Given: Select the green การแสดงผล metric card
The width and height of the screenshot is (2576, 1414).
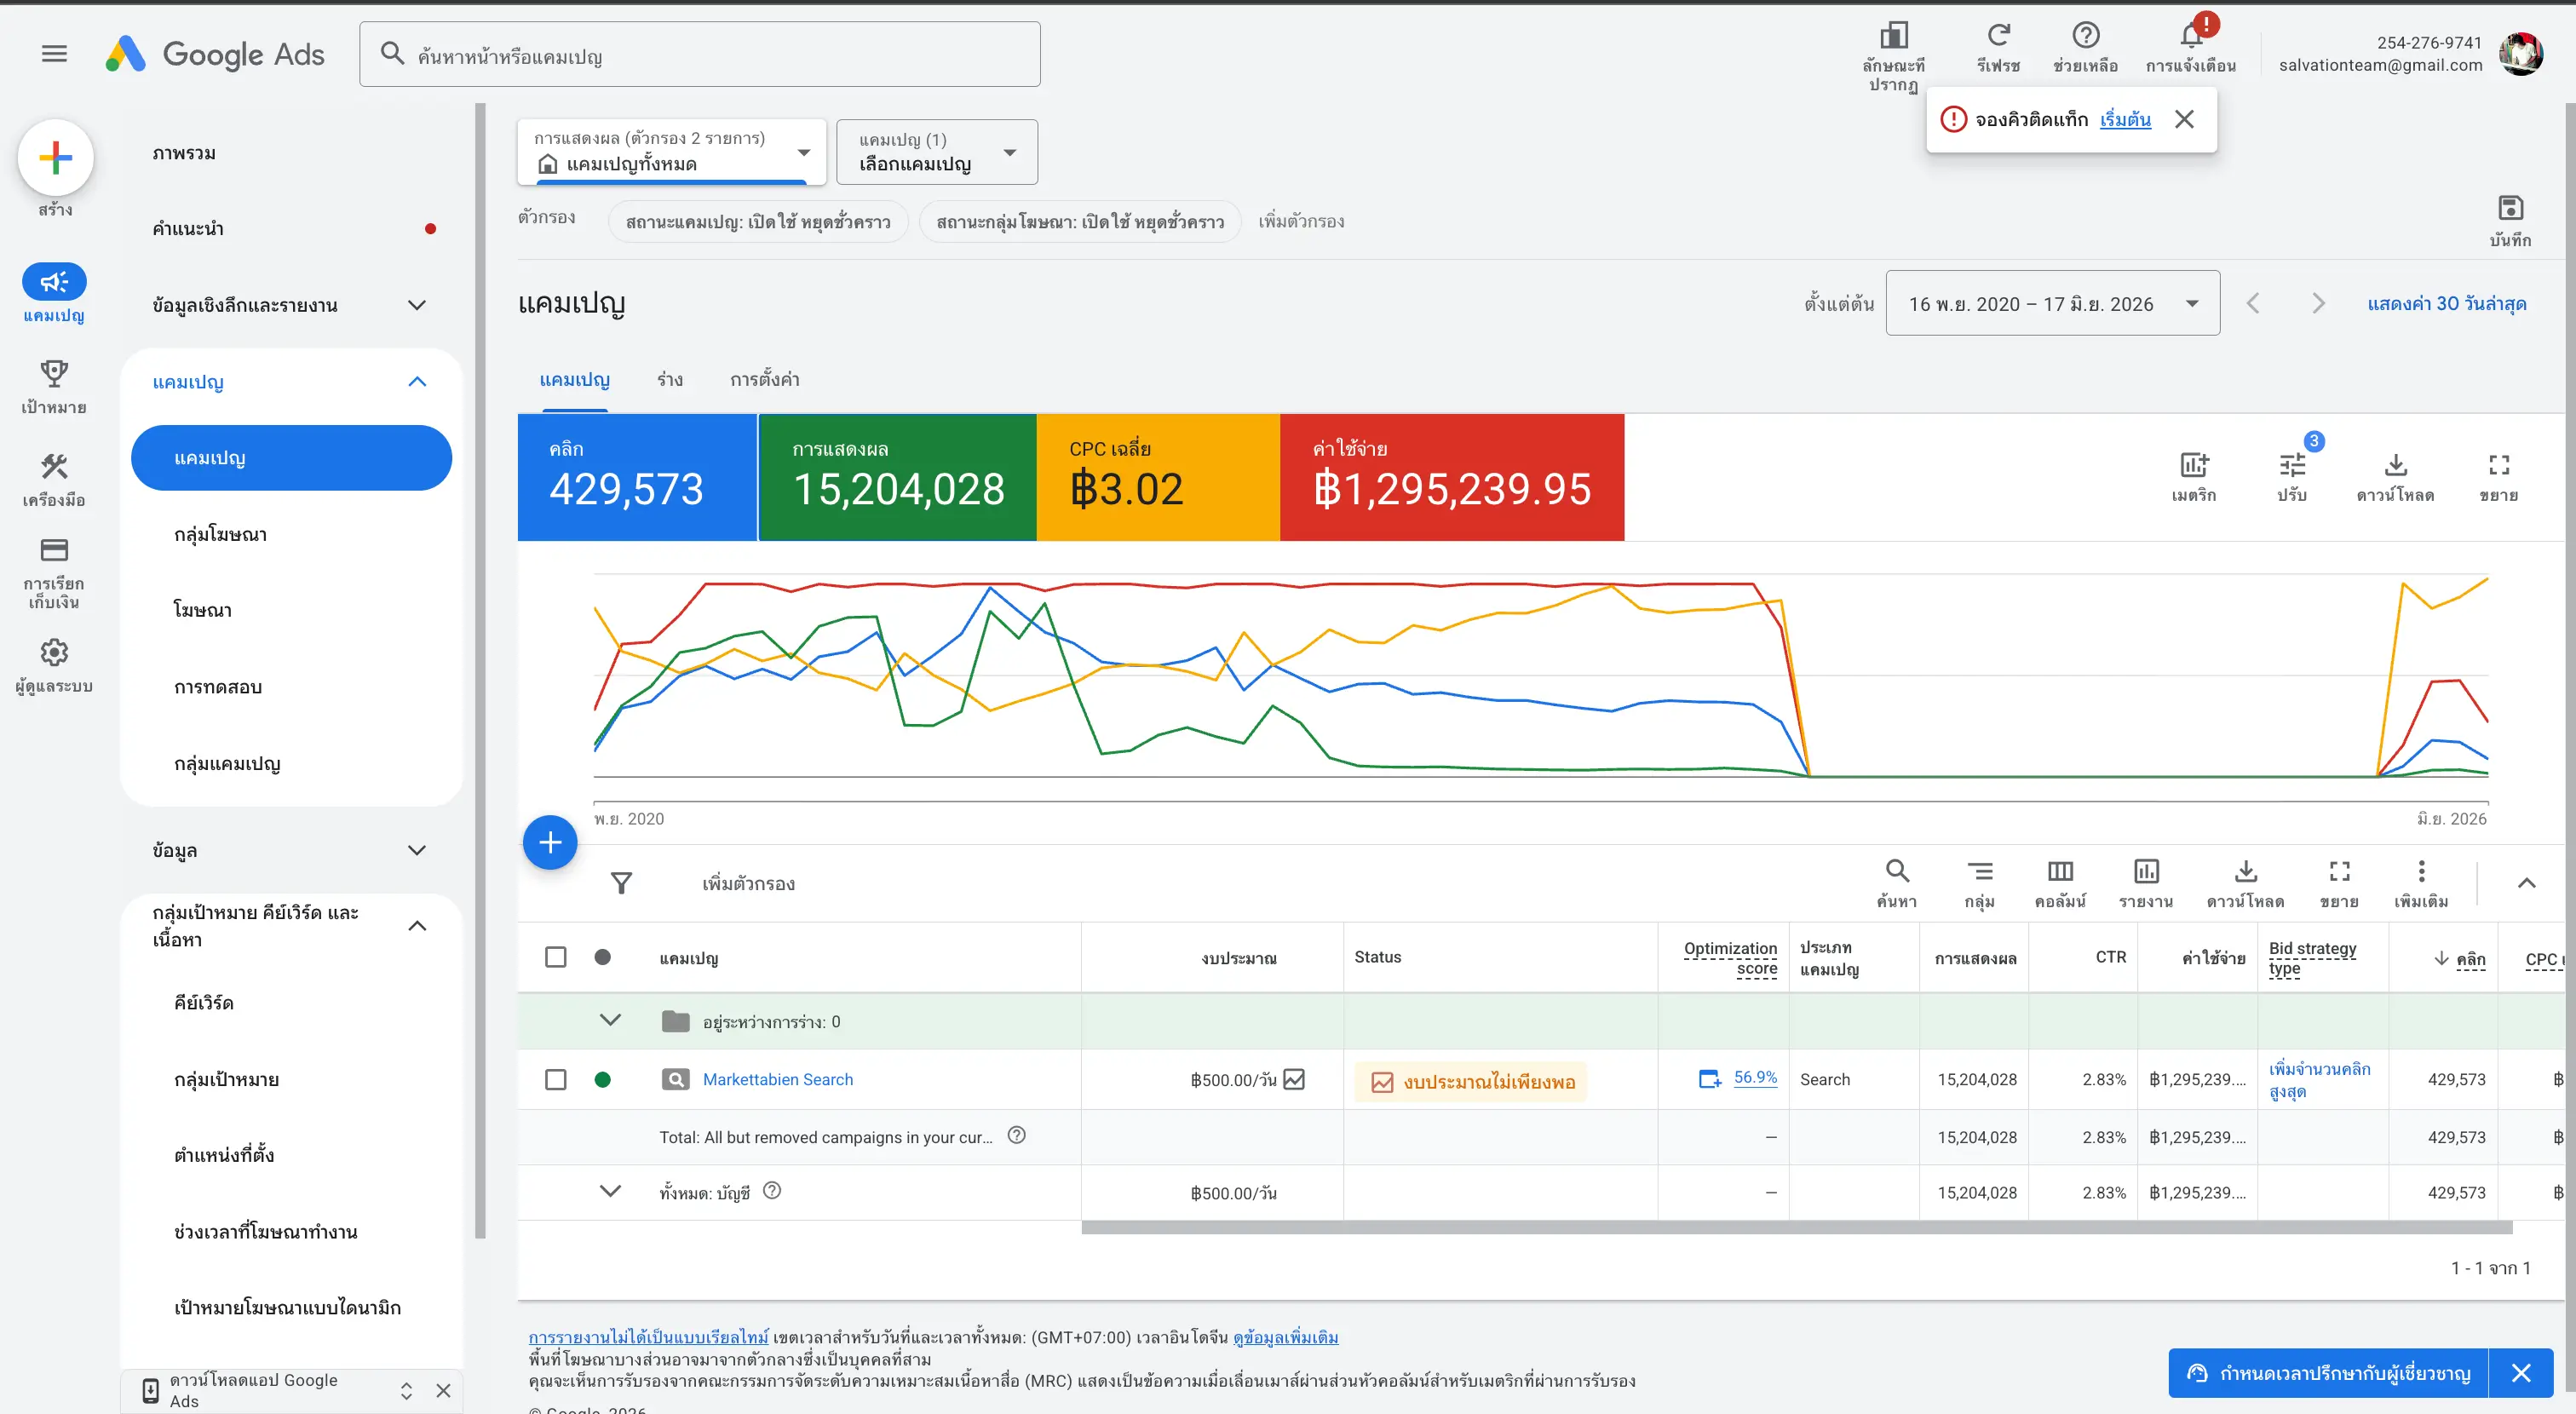Looking at the screenshot, I should click(x=897, y=477).
